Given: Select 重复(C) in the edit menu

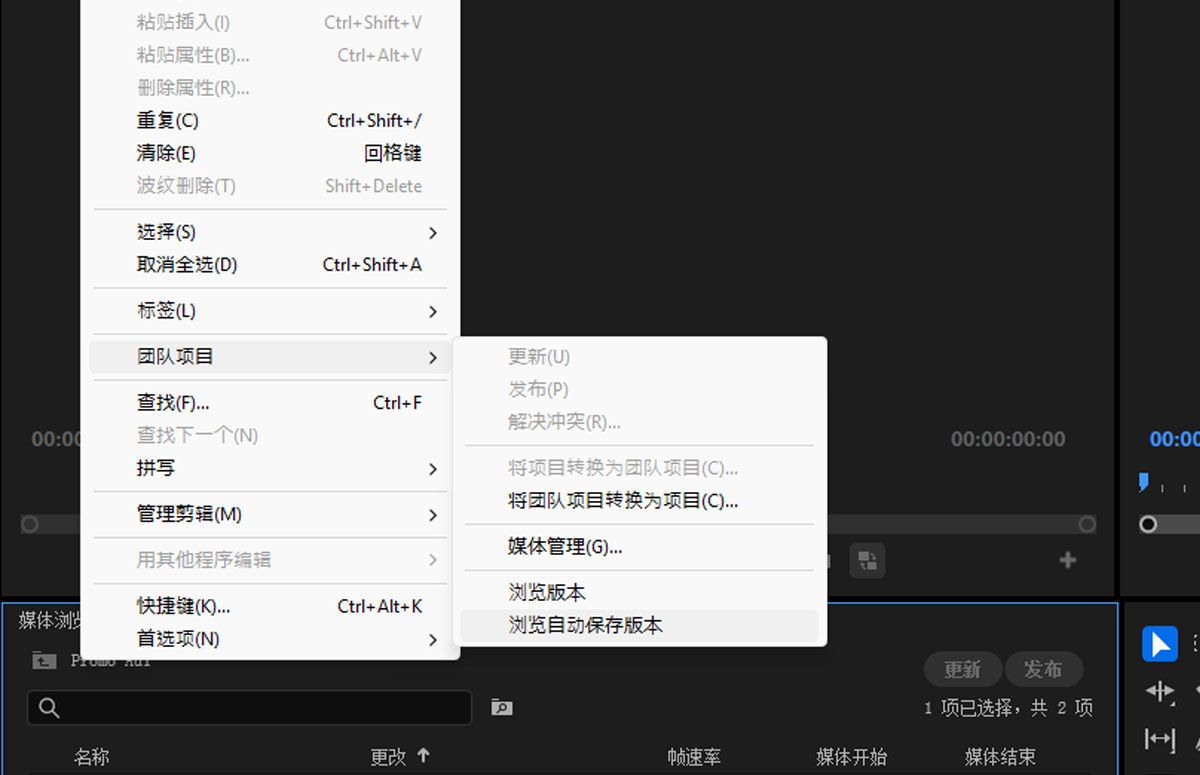Looking at the screenshot, I should (x=168, y=120).
